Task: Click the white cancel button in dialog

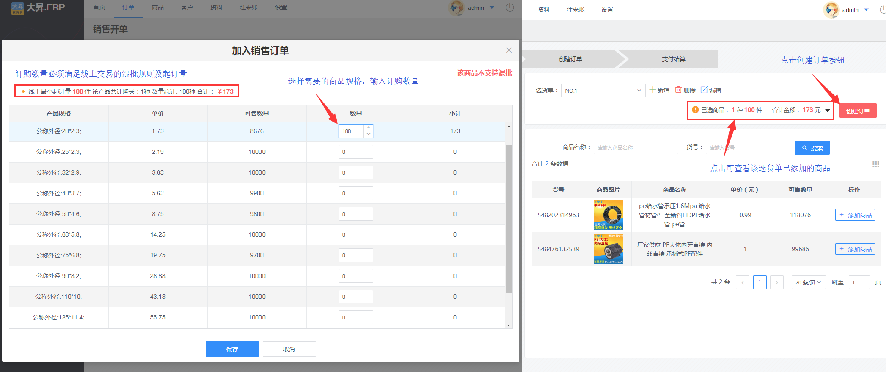Action: point(289,349)
